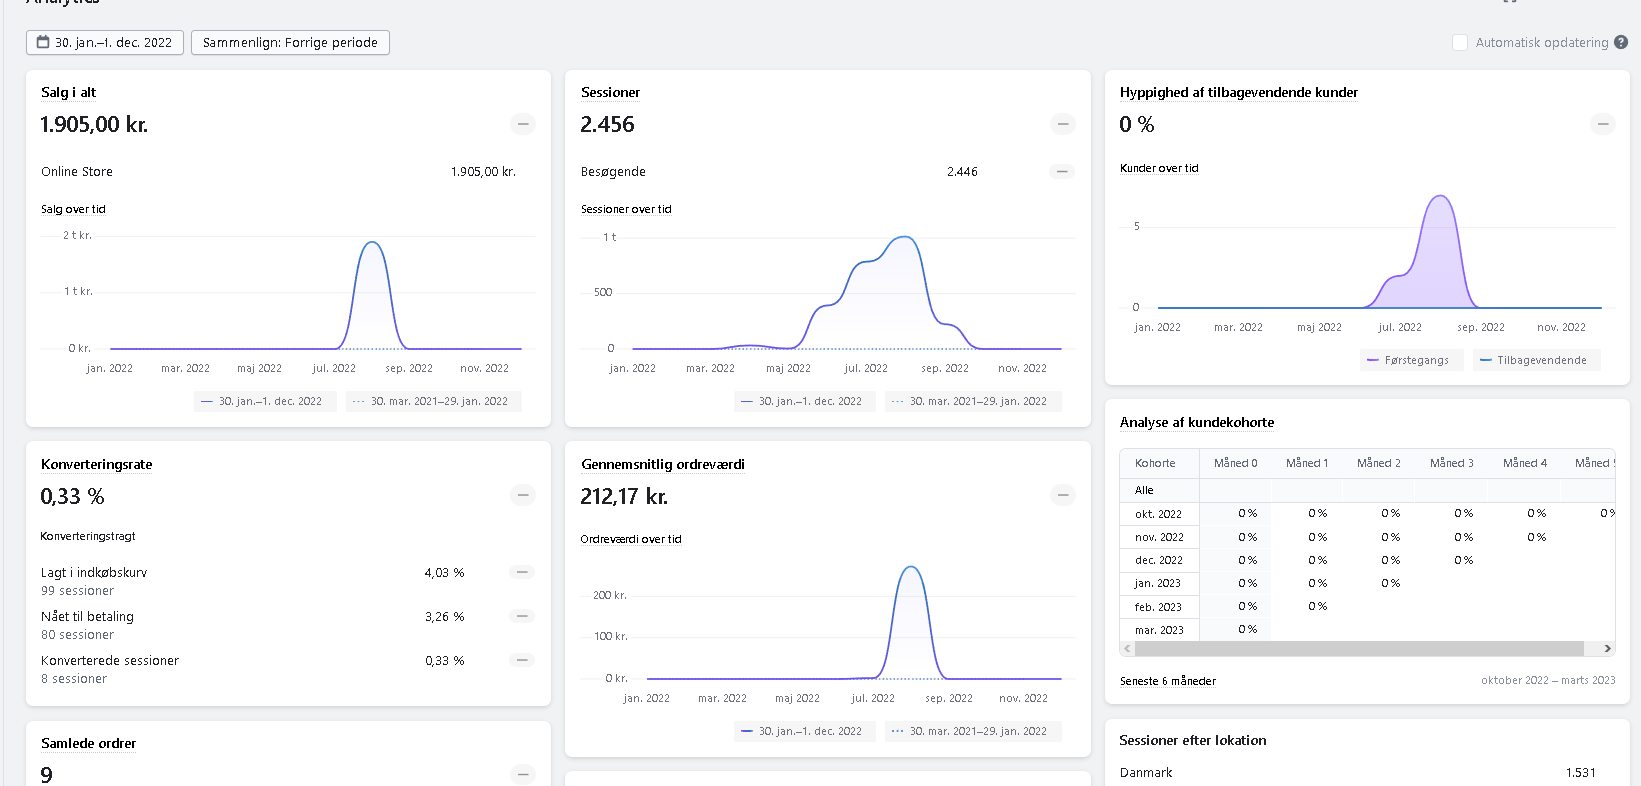
Task: Click the cohort table horizontal scrollbar
Action: coord(1360,649)
